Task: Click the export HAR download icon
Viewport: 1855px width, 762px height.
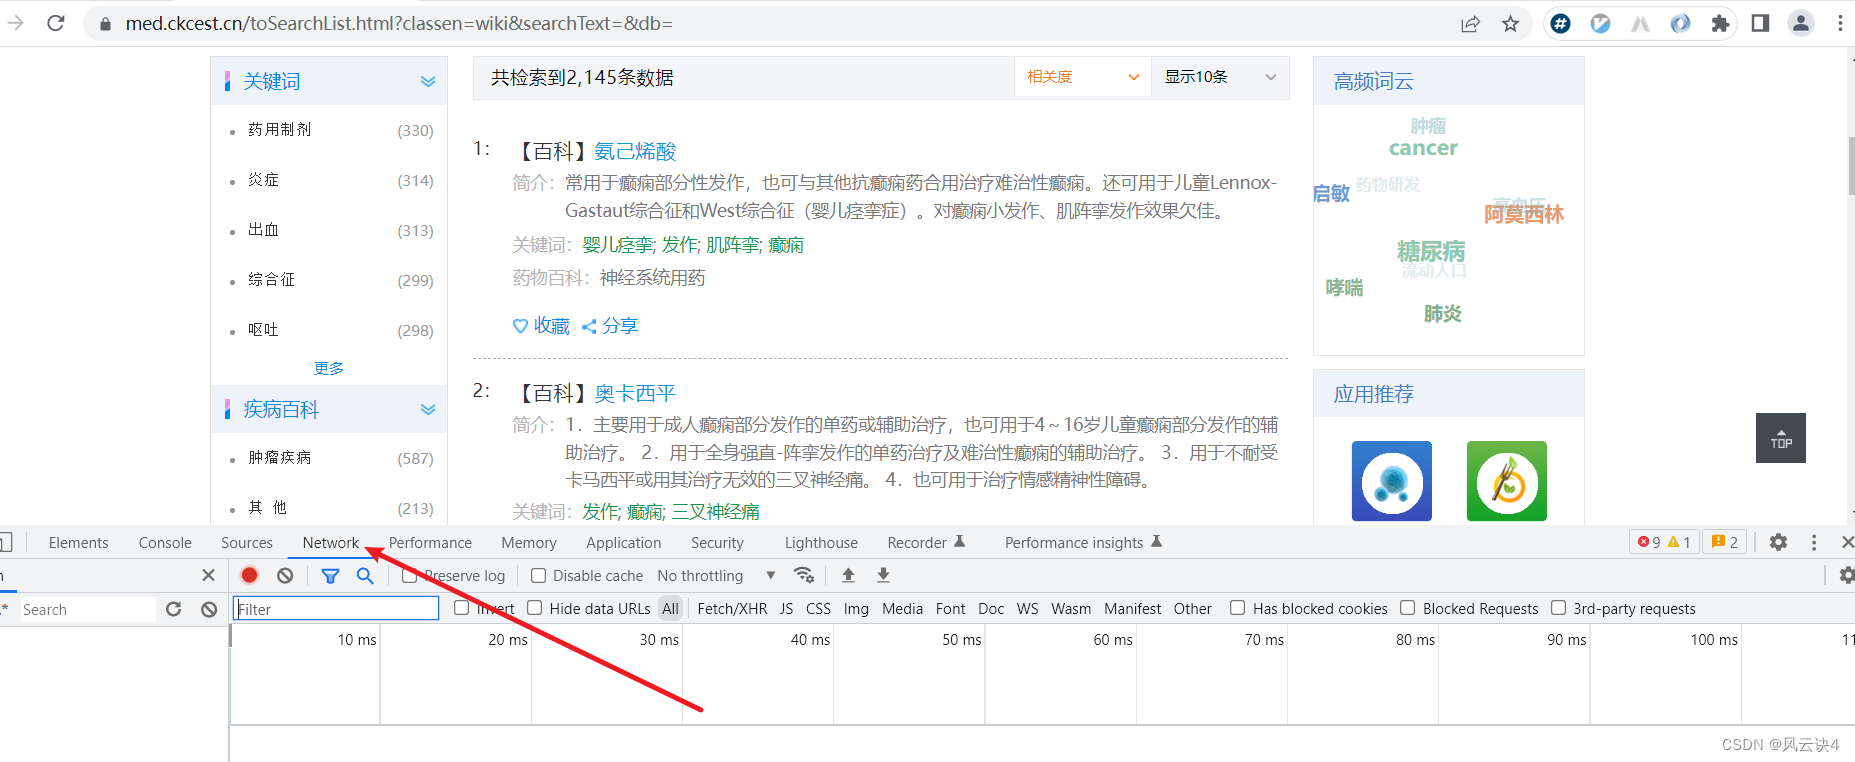Action: pyautogui.click(x=883, y=575)
